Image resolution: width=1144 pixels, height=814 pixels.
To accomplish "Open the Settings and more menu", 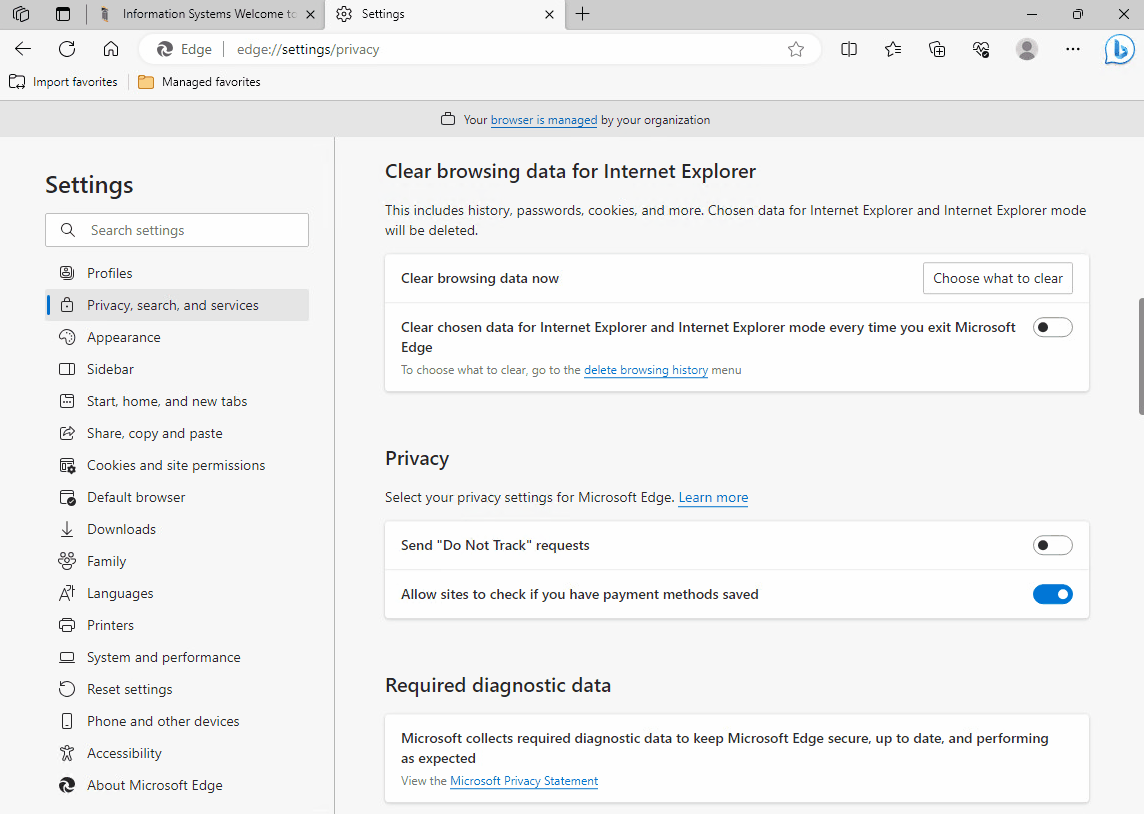I will click(1073, 49).
